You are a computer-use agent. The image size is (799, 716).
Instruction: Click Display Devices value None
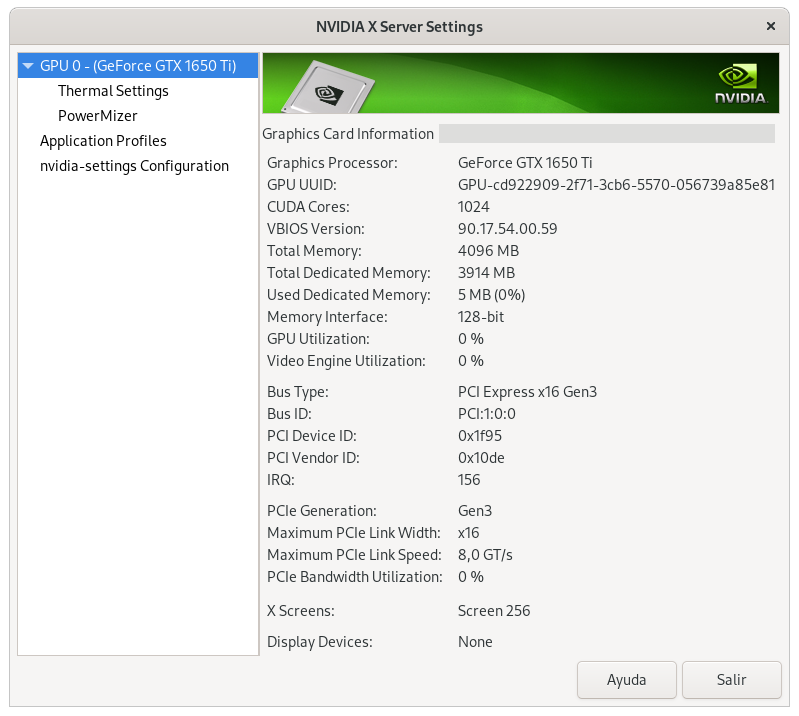(475, 642)
